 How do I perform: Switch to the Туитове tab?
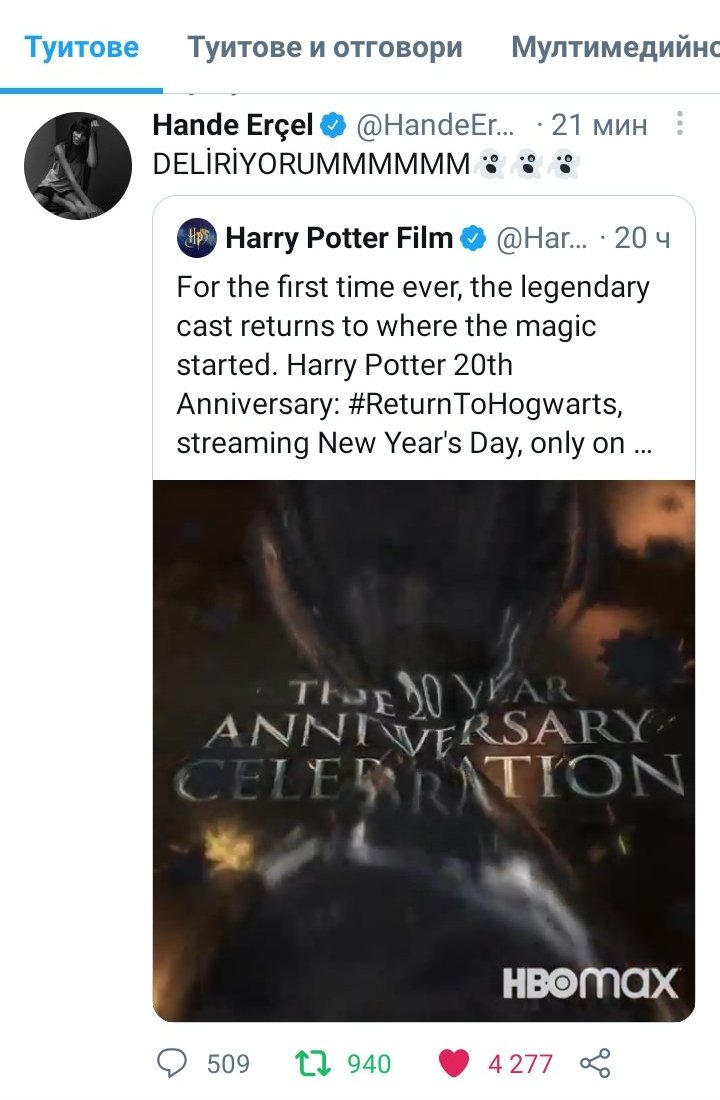[x=81, y=47]
